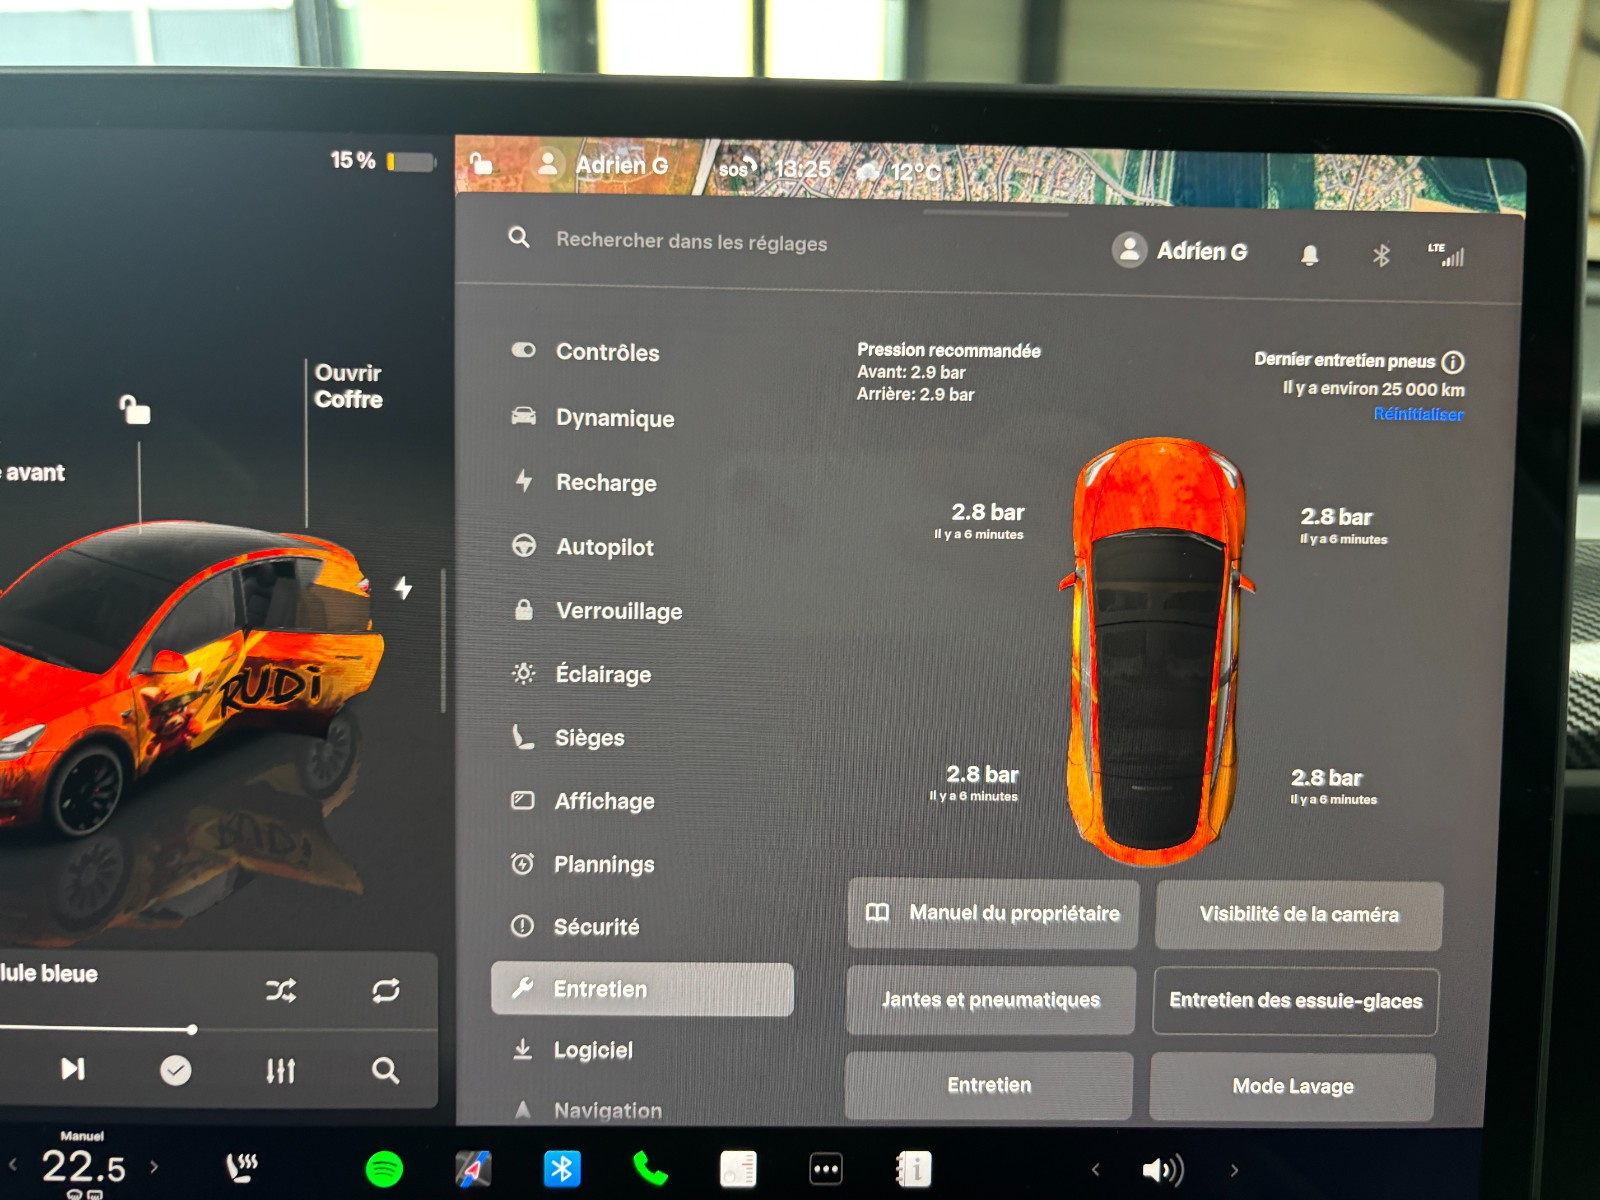Open the Adrien G profile menu

click(x=1182, y=251)
